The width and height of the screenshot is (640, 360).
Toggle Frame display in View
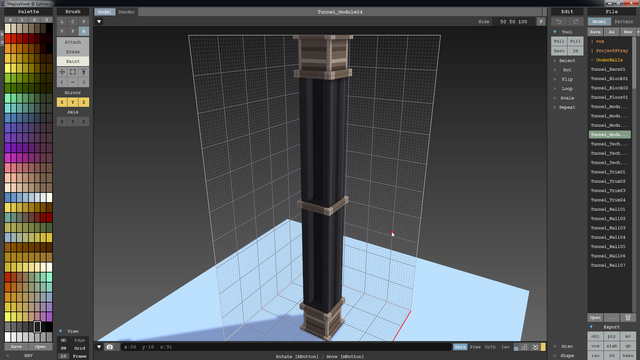pyautogui.click(x=80, y=356)
